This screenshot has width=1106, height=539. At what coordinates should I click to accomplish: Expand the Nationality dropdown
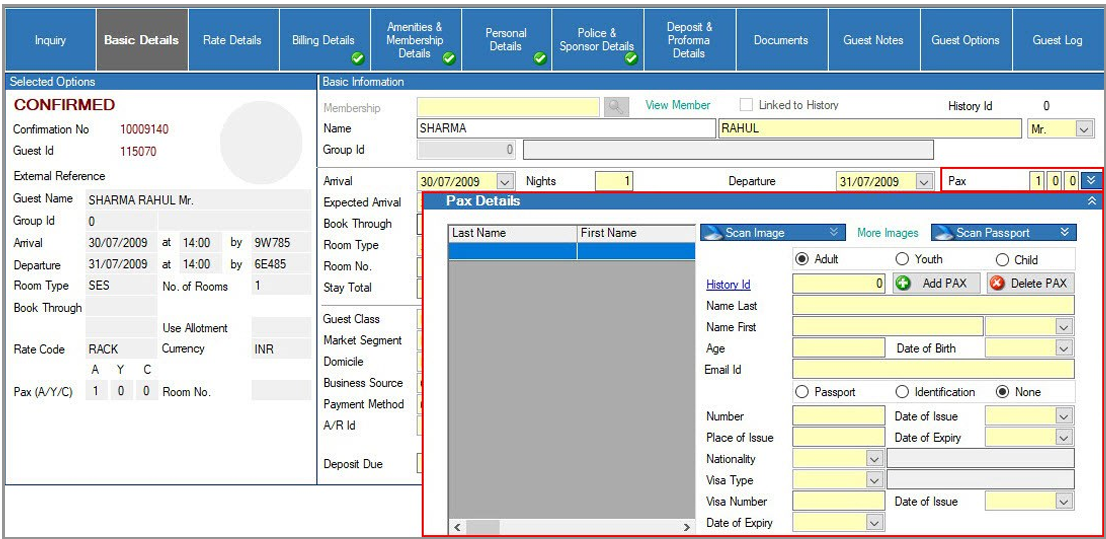coord(874,459)
